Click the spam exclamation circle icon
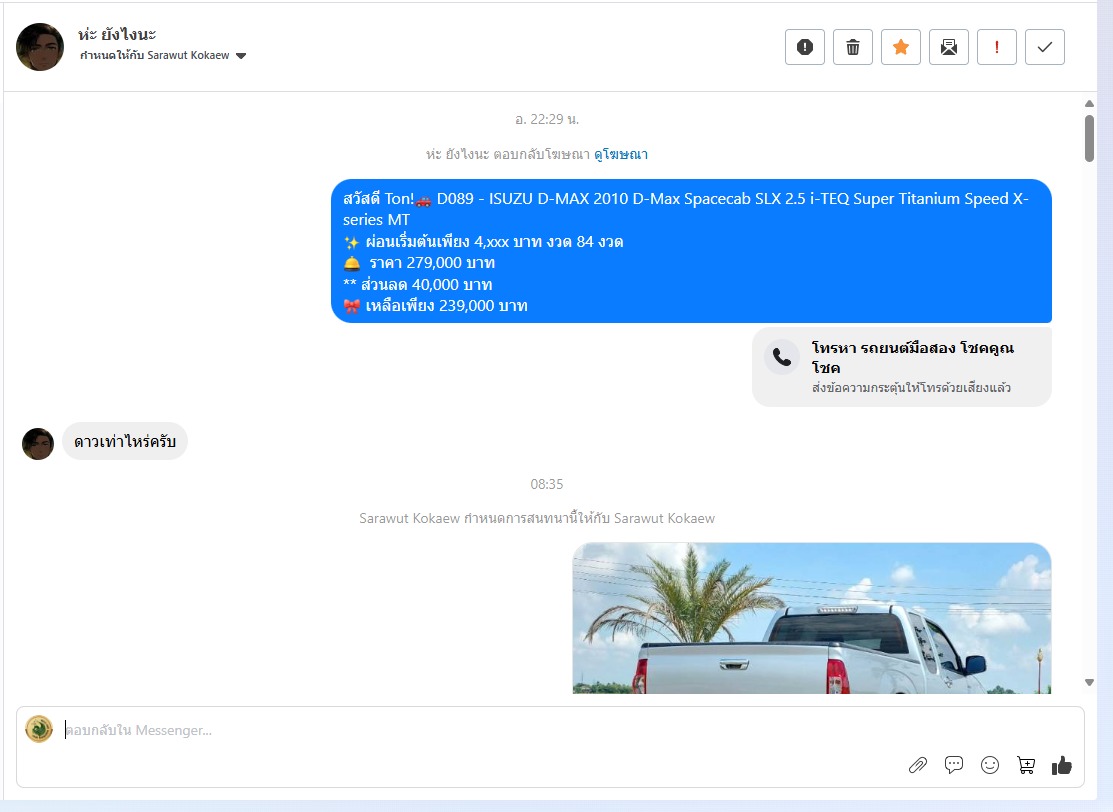Viewport: 1113px width, 812px height. (804, 47)
